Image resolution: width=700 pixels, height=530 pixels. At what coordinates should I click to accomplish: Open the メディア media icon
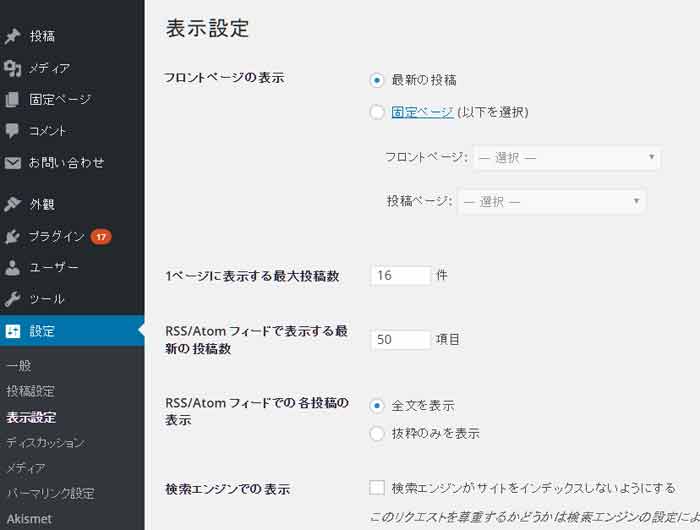[x=12, y=68]
